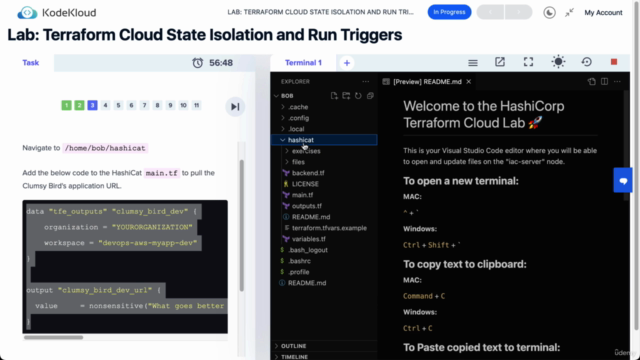Skip to next question button
640x360 pixels.
[x=235, y=107]
